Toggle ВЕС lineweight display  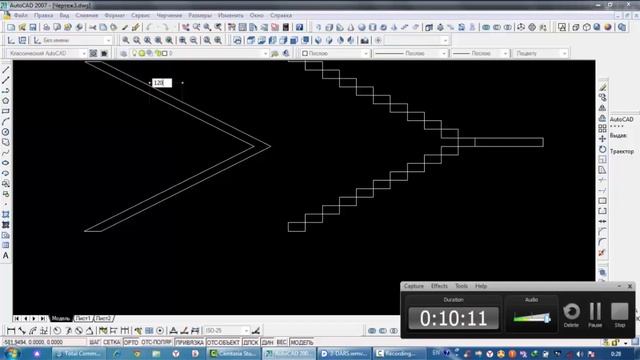tap(282, 342)
